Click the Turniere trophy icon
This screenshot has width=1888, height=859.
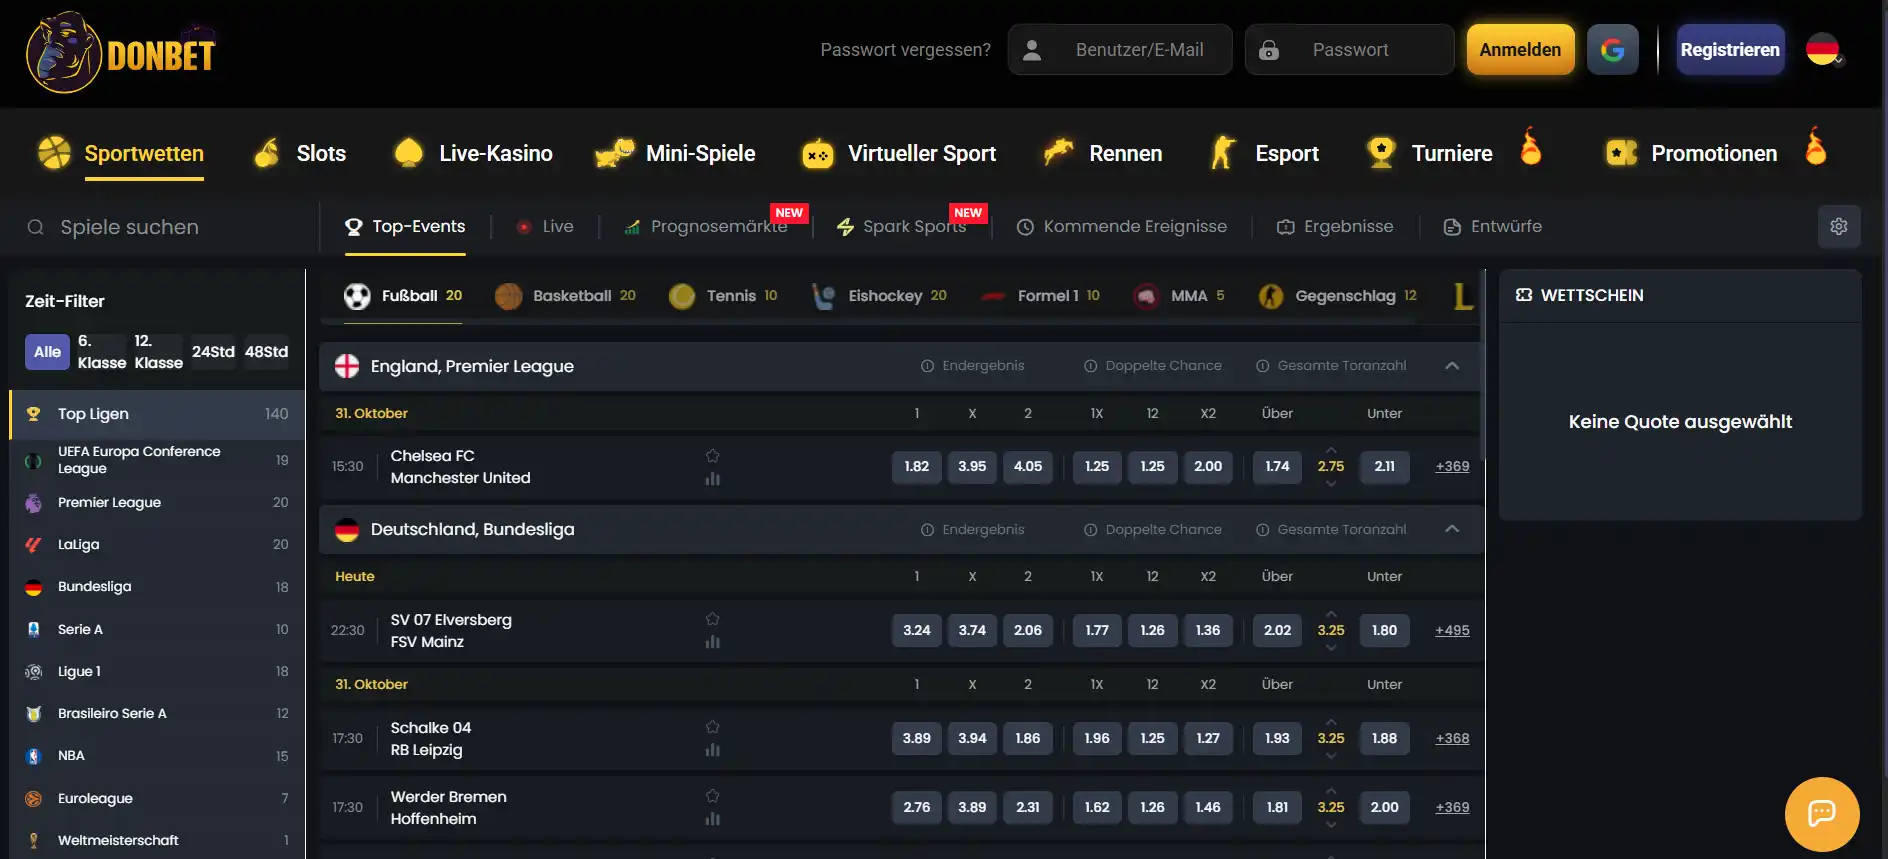[x=1381, y=153]
